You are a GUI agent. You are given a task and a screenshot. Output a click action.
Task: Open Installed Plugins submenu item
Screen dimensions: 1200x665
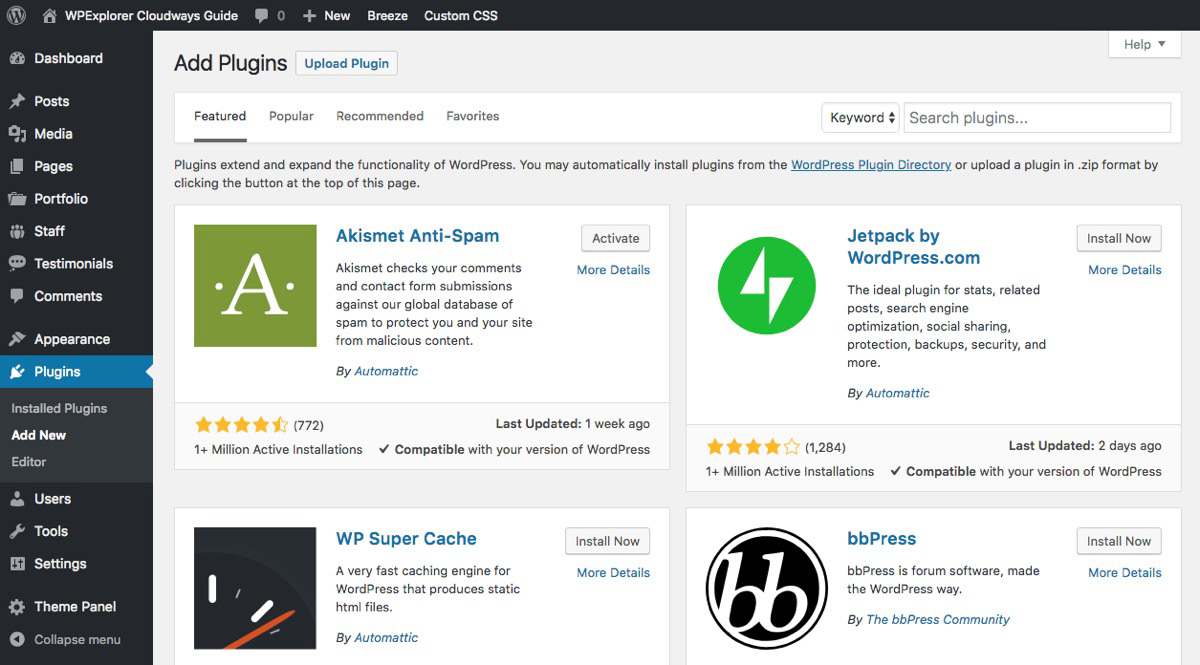point(59,409)
